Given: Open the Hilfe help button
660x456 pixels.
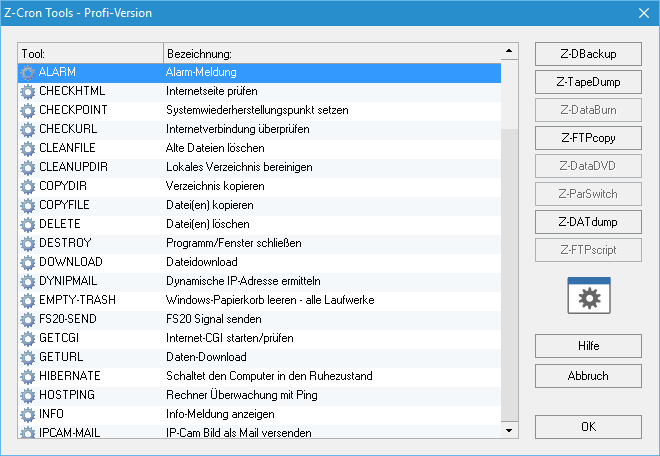Looking at the screenshot, I should click(x=588, y=346).
